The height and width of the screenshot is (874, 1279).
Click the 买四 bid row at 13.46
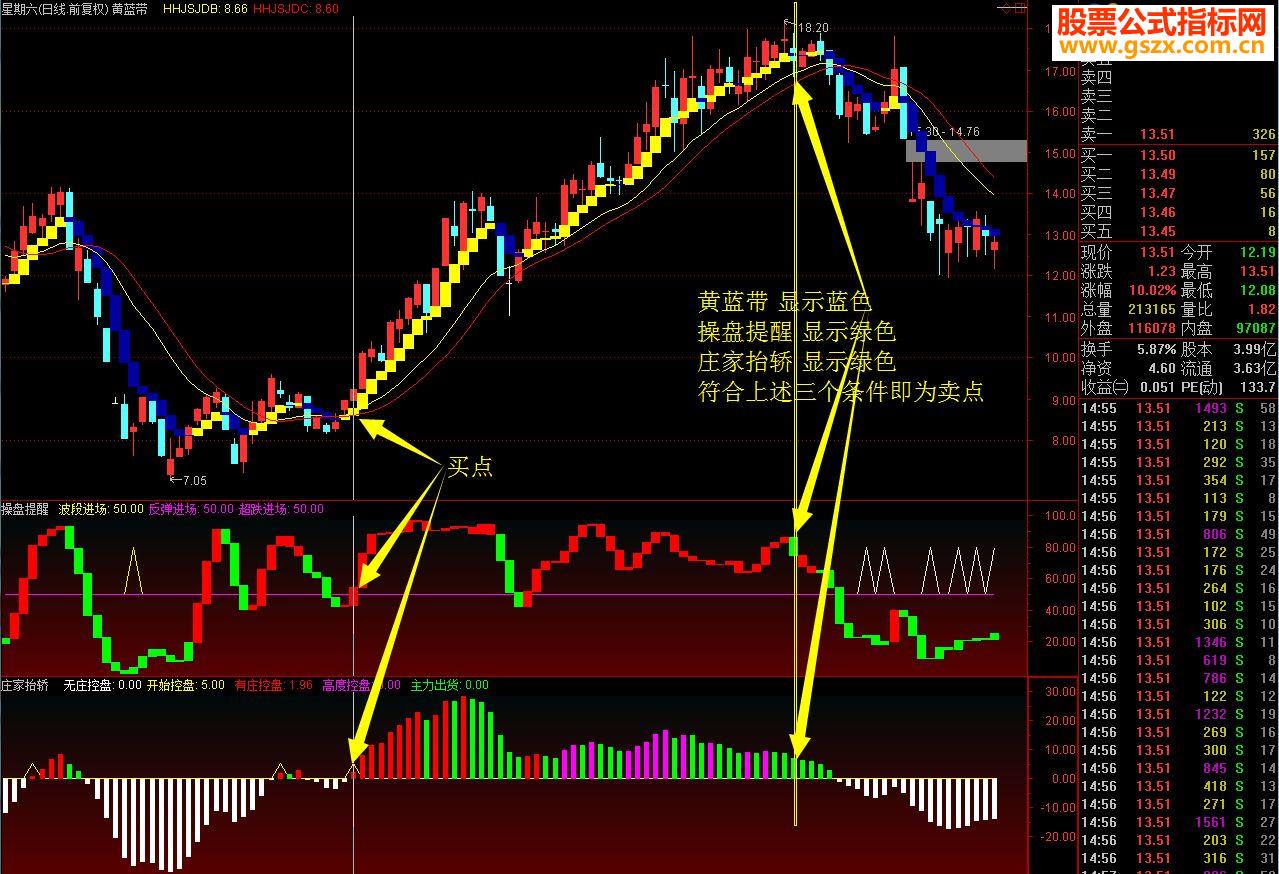(1178, 212)
